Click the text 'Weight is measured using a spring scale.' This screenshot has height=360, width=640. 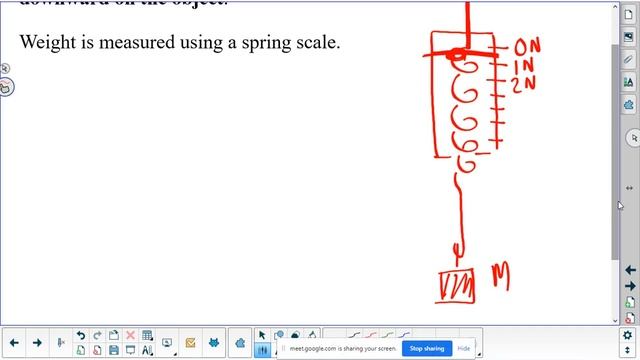tap(180, 42)
